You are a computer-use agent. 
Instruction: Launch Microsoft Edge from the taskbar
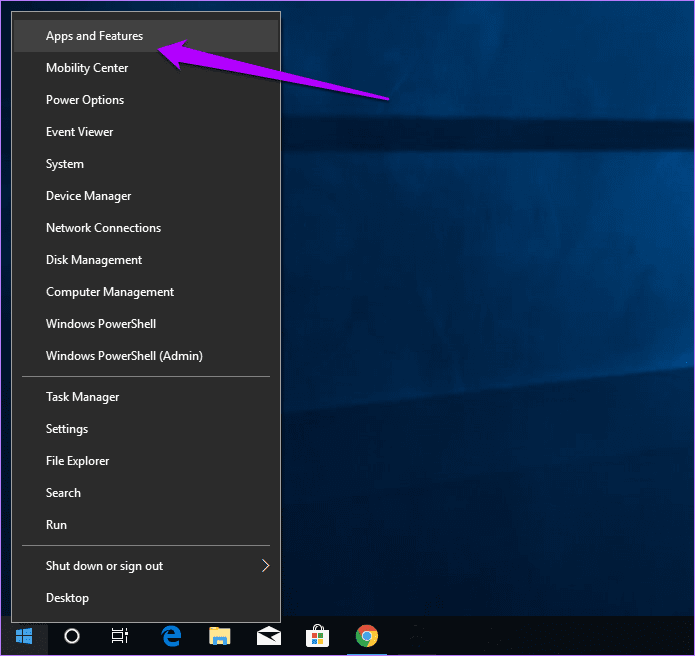171,636
